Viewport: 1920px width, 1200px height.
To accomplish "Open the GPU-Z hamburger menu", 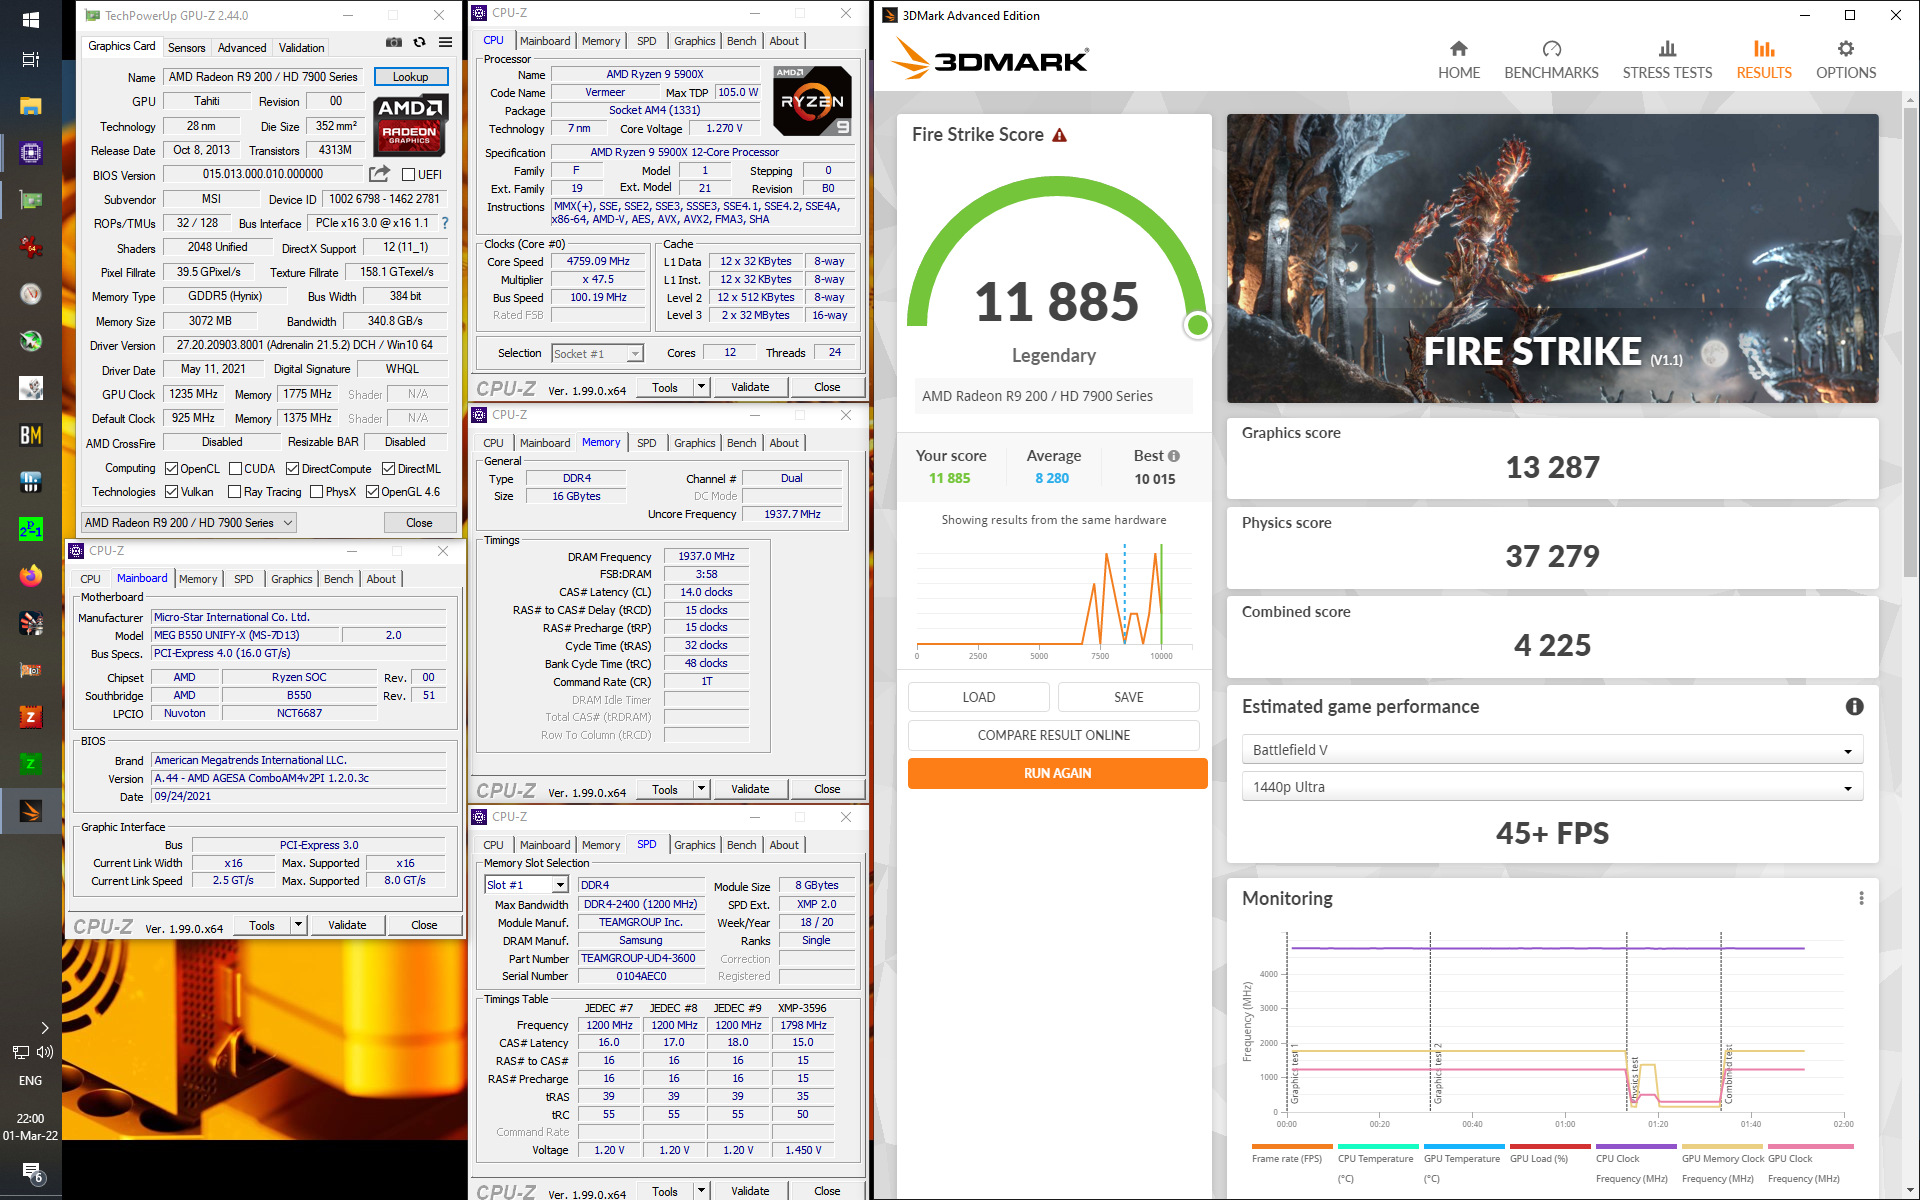I will coord(446,42).
